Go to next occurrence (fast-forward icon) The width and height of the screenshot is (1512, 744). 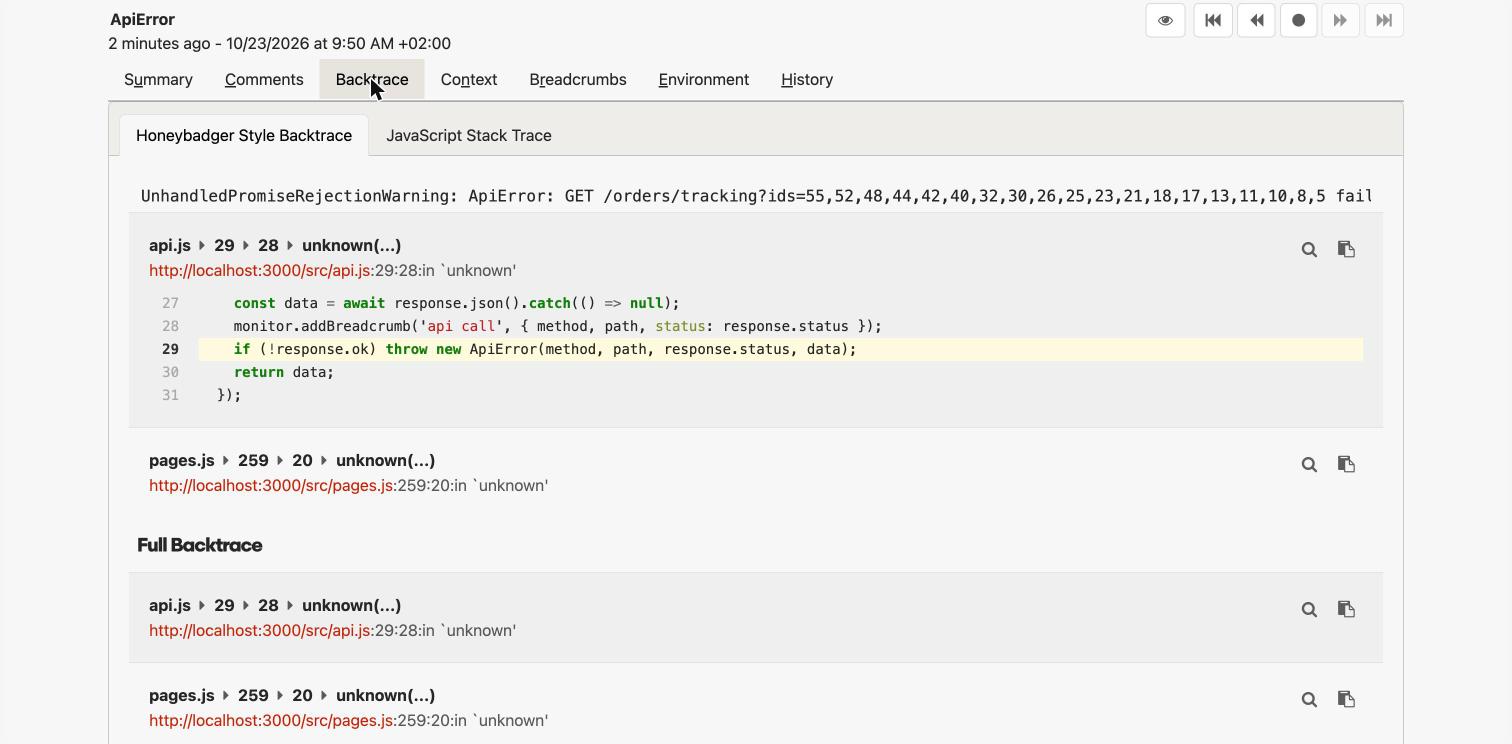pyautogui.click(x=1341, y=20)
